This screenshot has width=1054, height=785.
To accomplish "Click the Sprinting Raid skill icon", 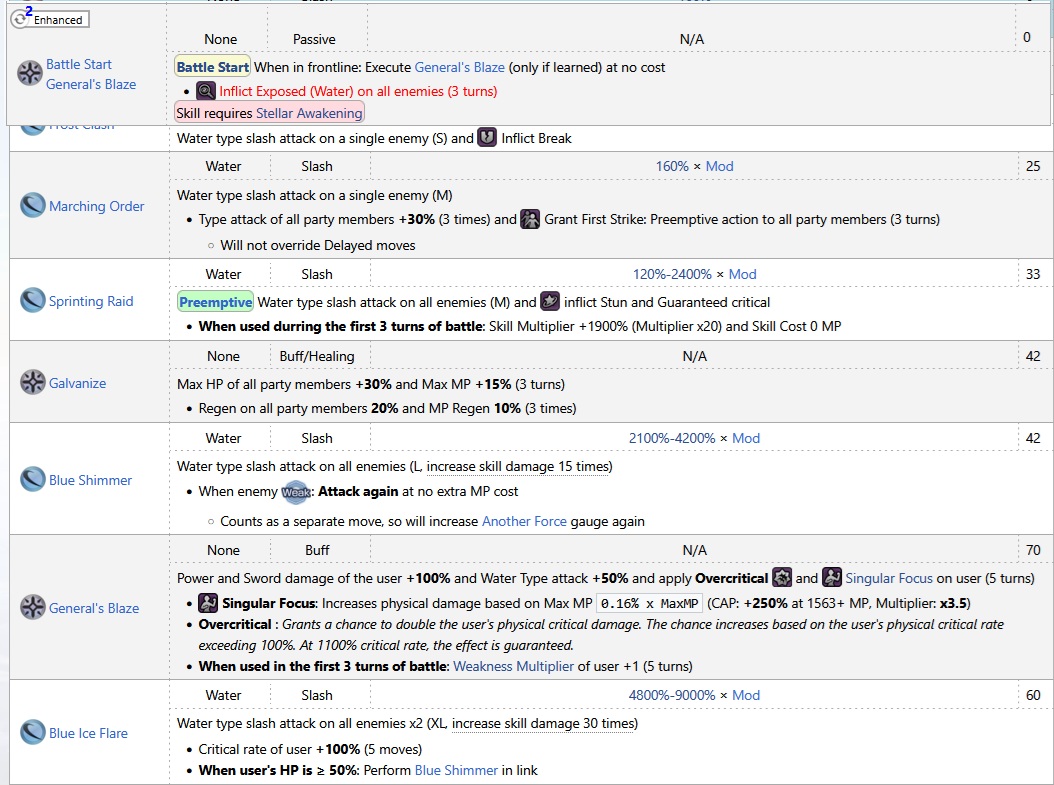I will pos(33,300).
